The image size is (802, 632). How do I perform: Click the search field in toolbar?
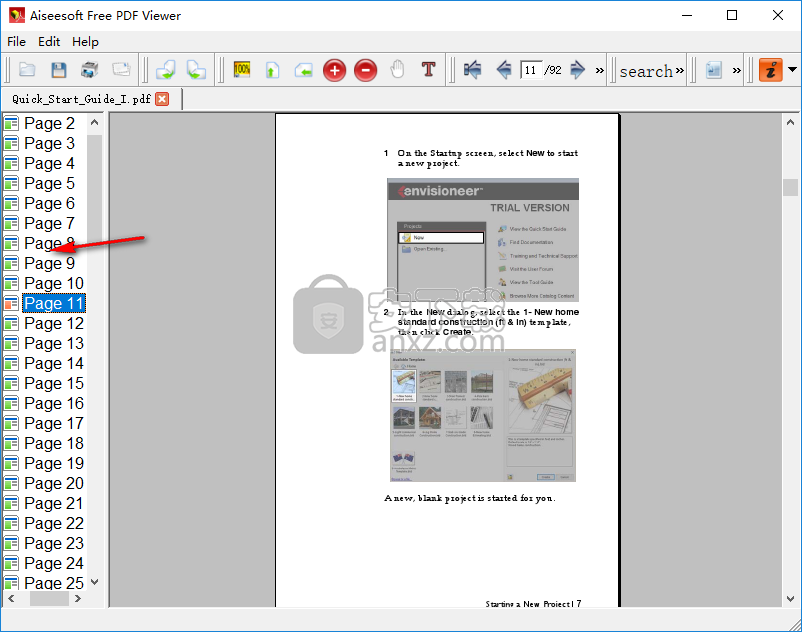pyautogui.click(x=646, y=71)
